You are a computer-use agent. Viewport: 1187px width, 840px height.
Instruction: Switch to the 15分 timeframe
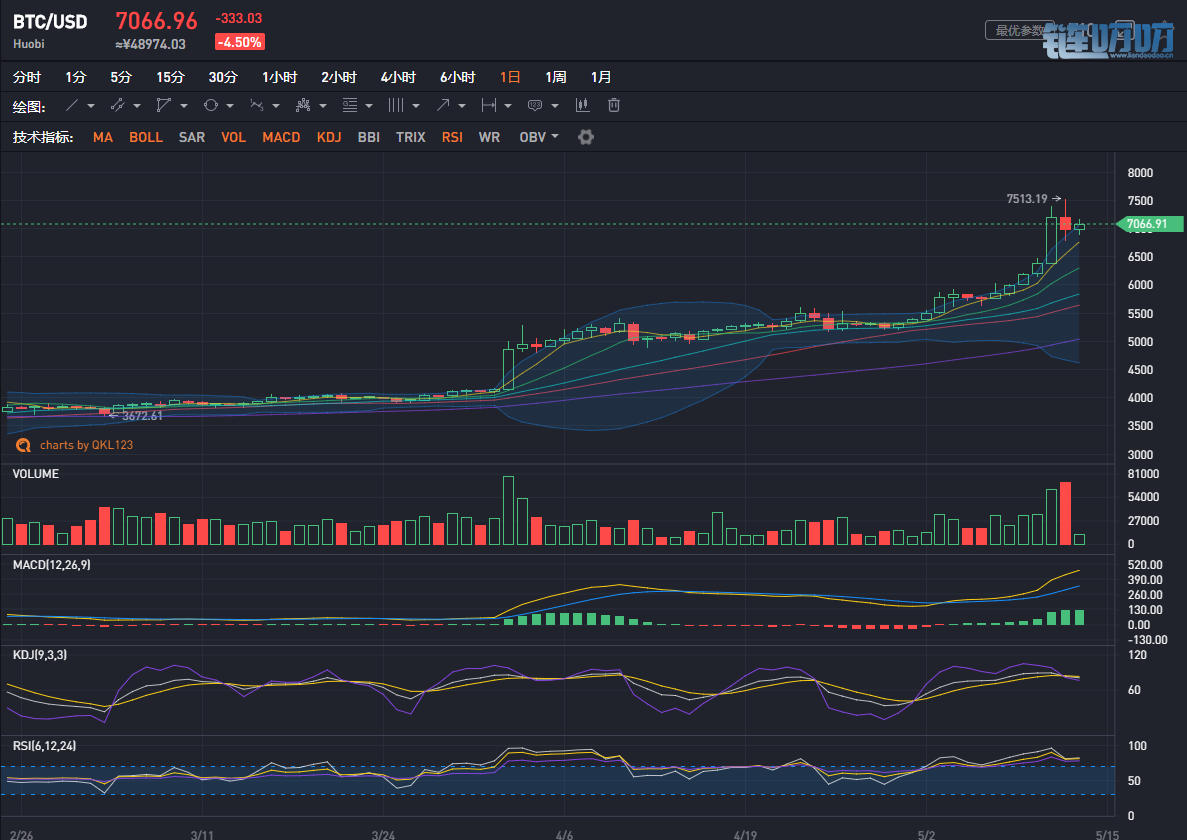[x=170, y=77]
